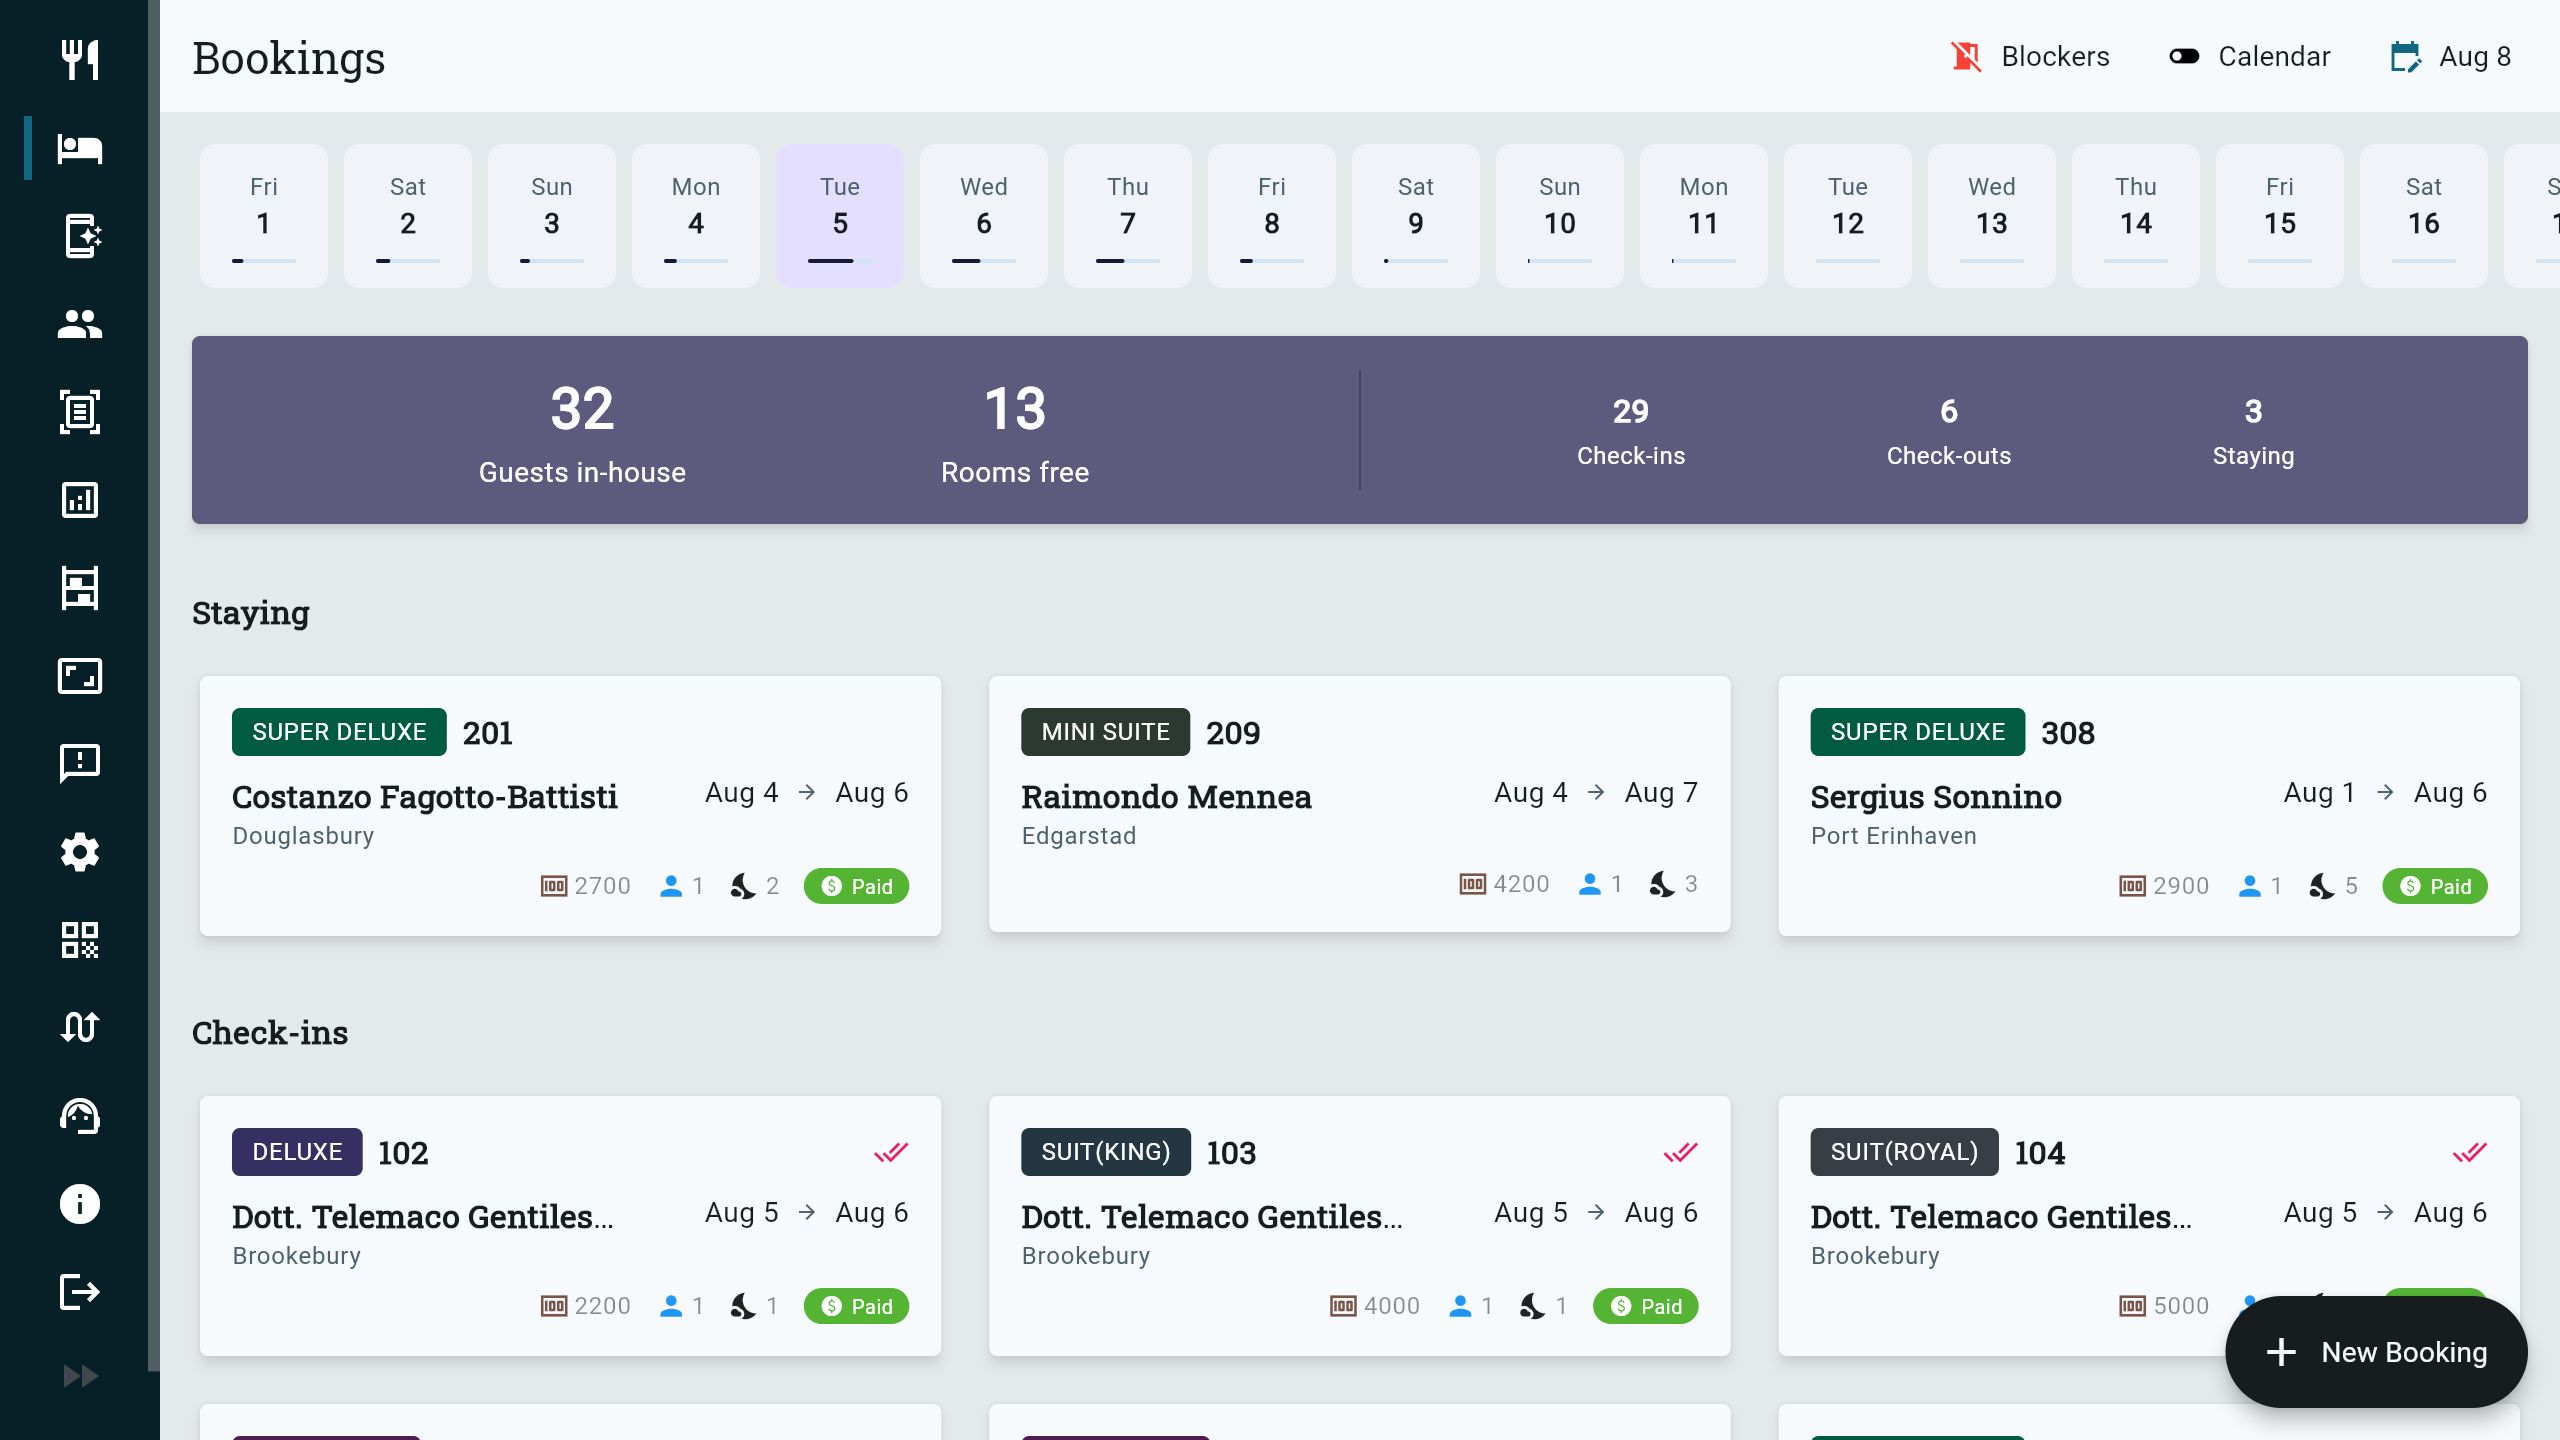This screenshot has width=2560, height=1440.
Task: Click the 6 Check-outs summary
Action: 1949,431
